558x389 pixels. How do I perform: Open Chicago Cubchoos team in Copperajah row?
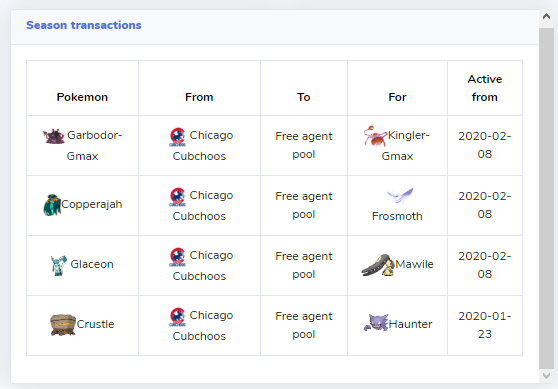(x=199, y=205)
